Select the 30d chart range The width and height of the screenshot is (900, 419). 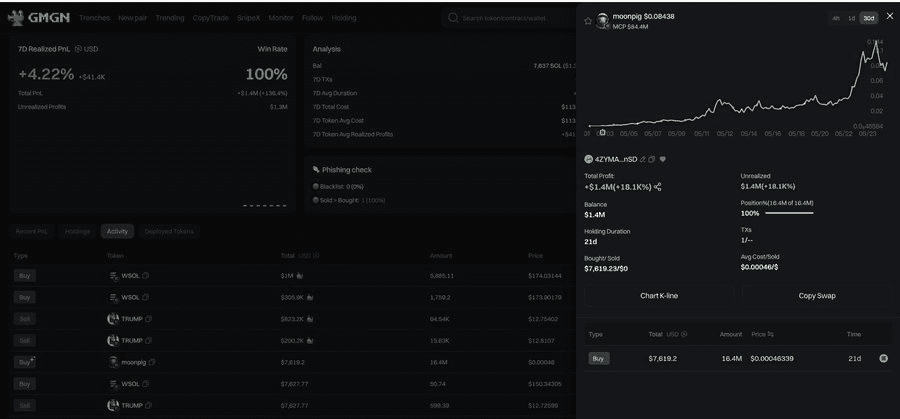click(x=868, y=18)
